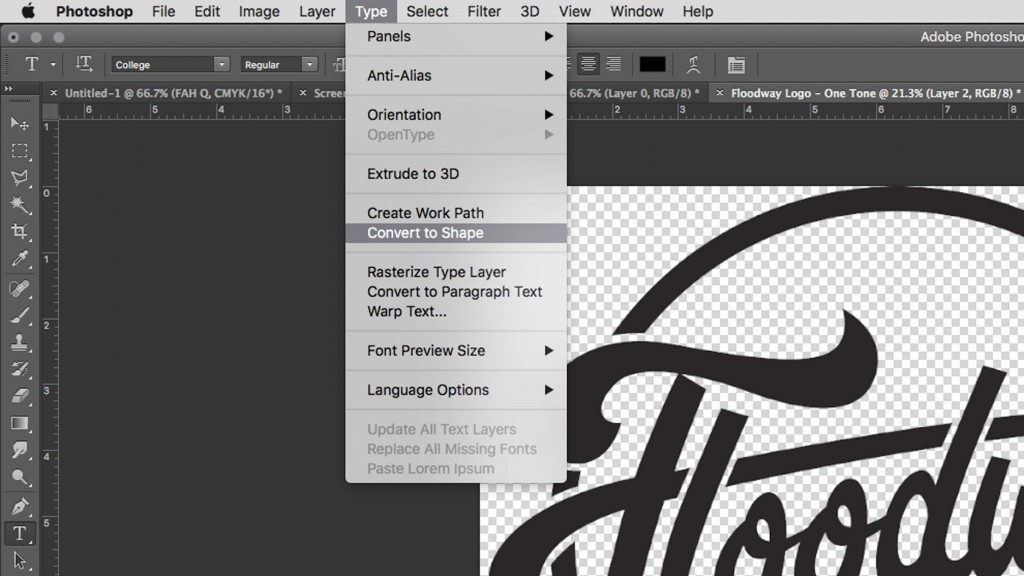Viewport: 1024px width, 576px height.
Task: Expand the Font Preview Size submenu
Action: pyautogui.click(x=456, y=351)
